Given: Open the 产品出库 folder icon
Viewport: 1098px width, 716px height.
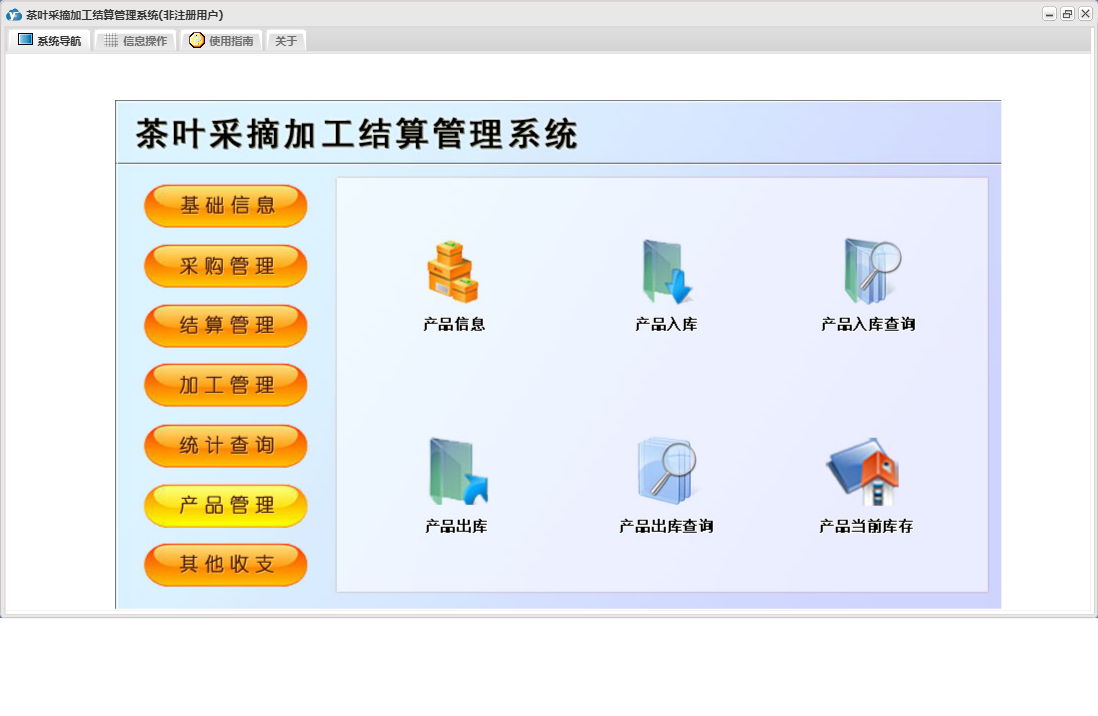Looking at the screenshot, I should tap(458, 471).
